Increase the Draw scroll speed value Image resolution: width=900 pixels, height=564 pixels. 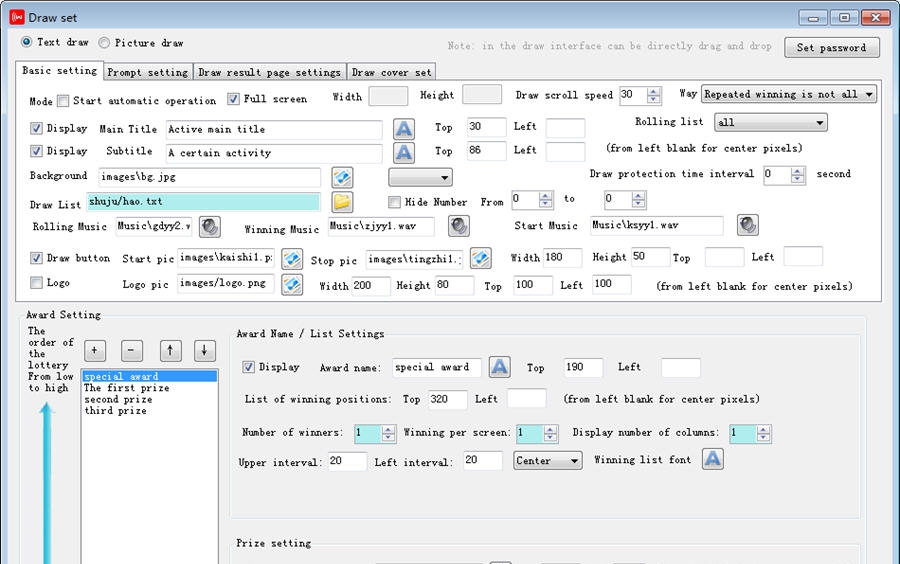coord(654,91)
